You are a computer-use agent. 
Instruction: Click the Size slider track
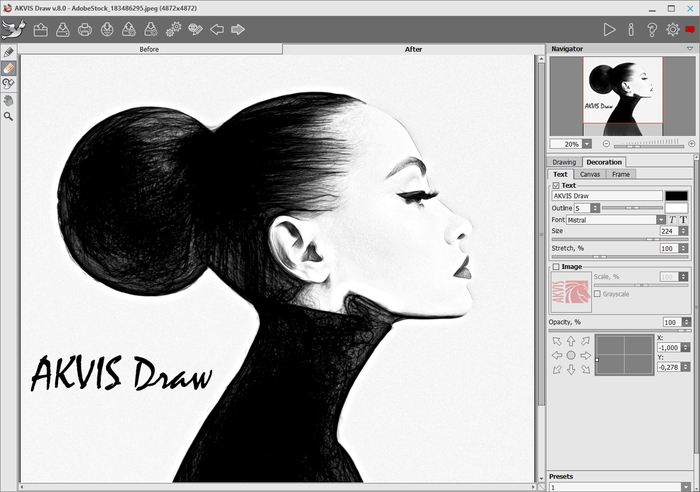point(620,239)
